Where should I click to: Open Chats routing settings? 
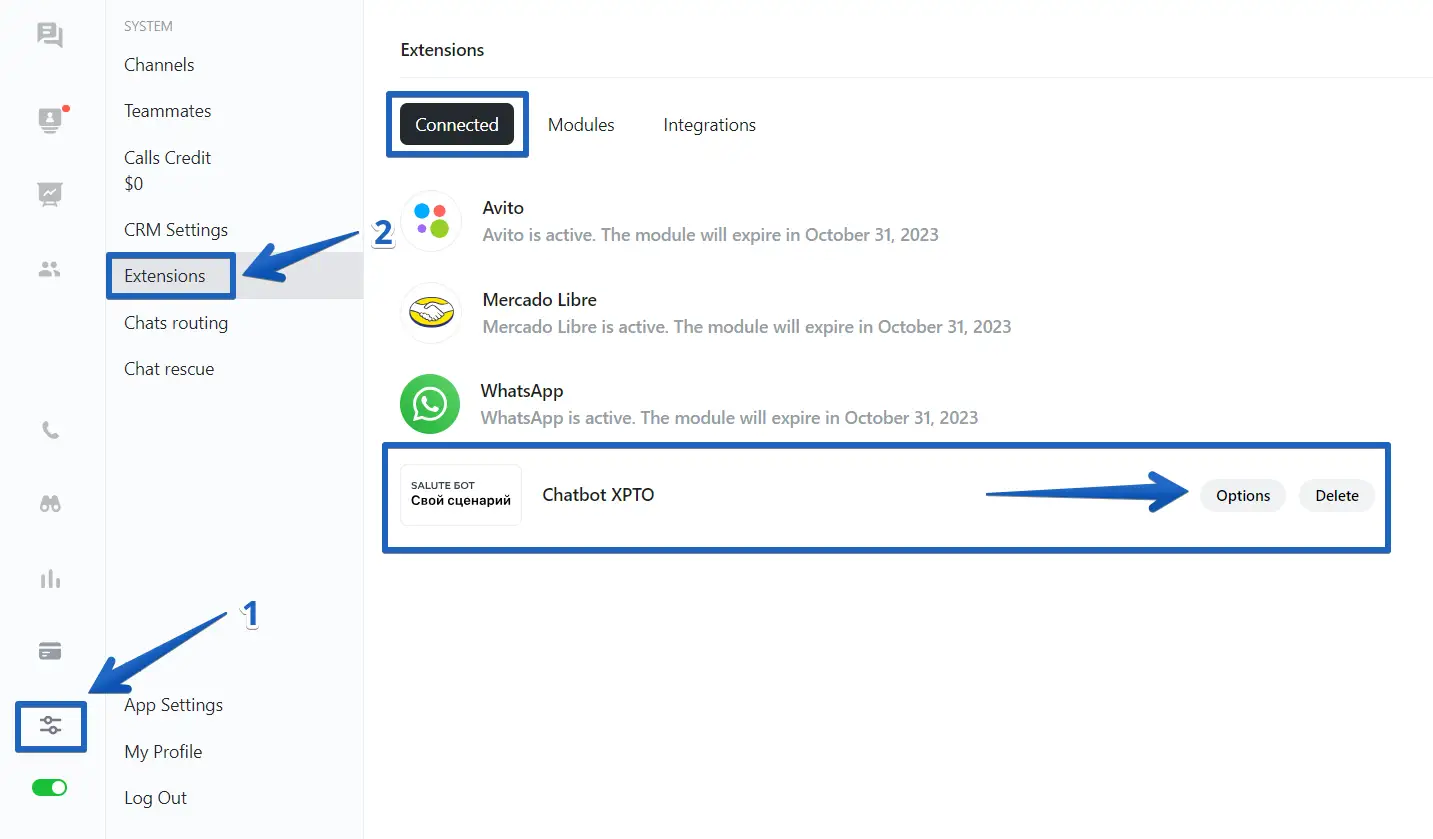coord(176,323)
